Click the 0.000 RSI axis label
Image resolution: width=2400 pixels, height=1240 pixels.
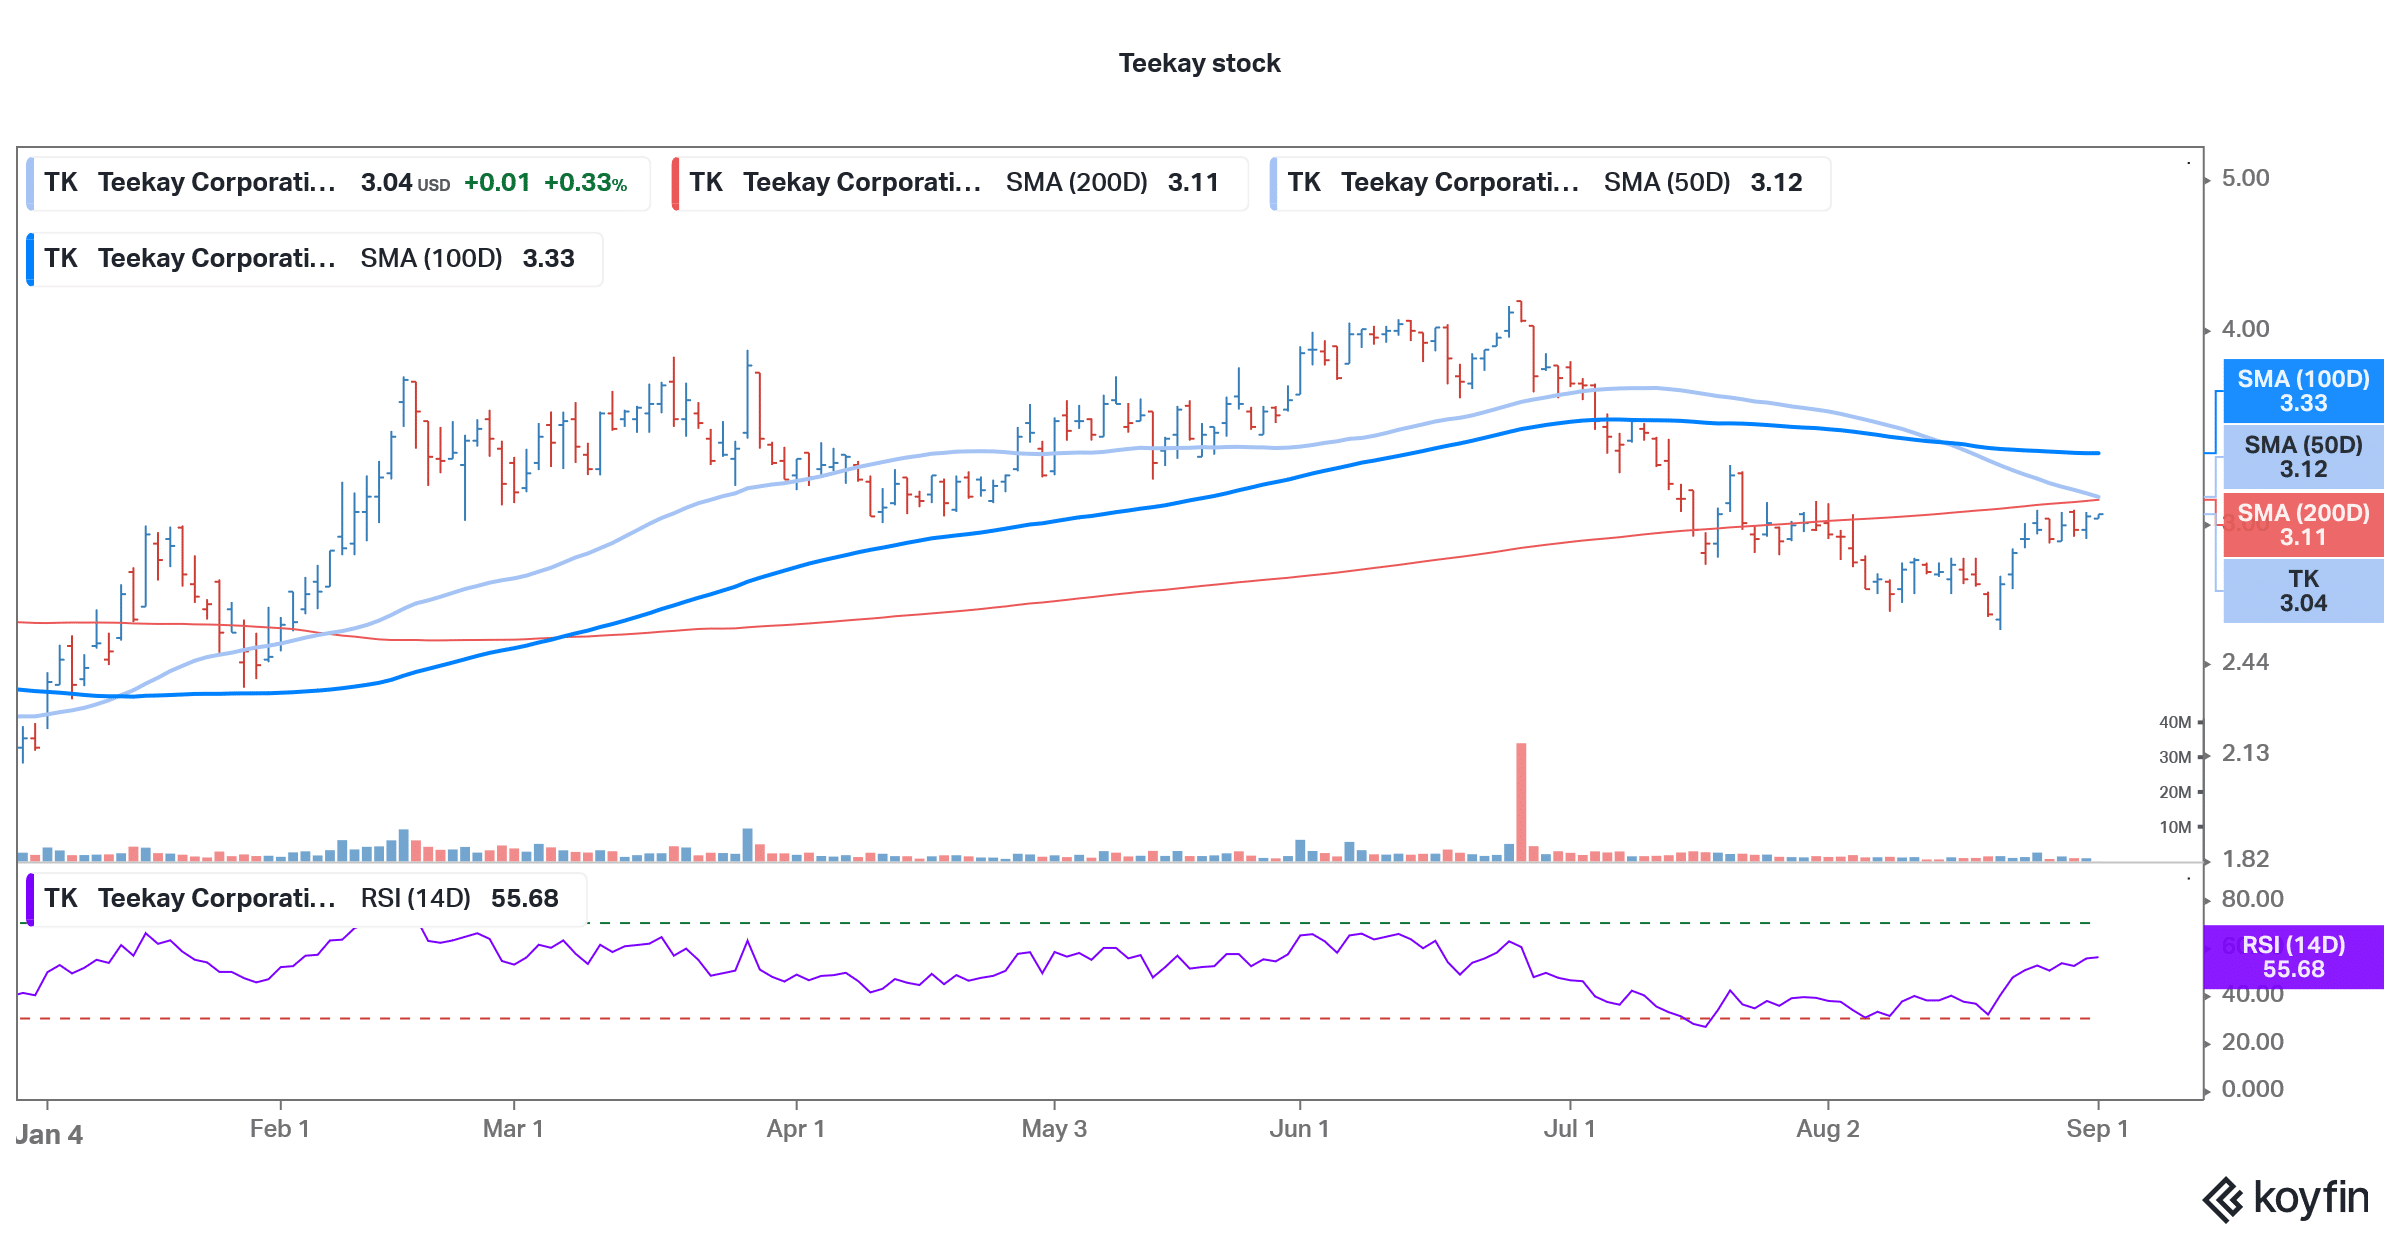click(x=2252, y=1089)
